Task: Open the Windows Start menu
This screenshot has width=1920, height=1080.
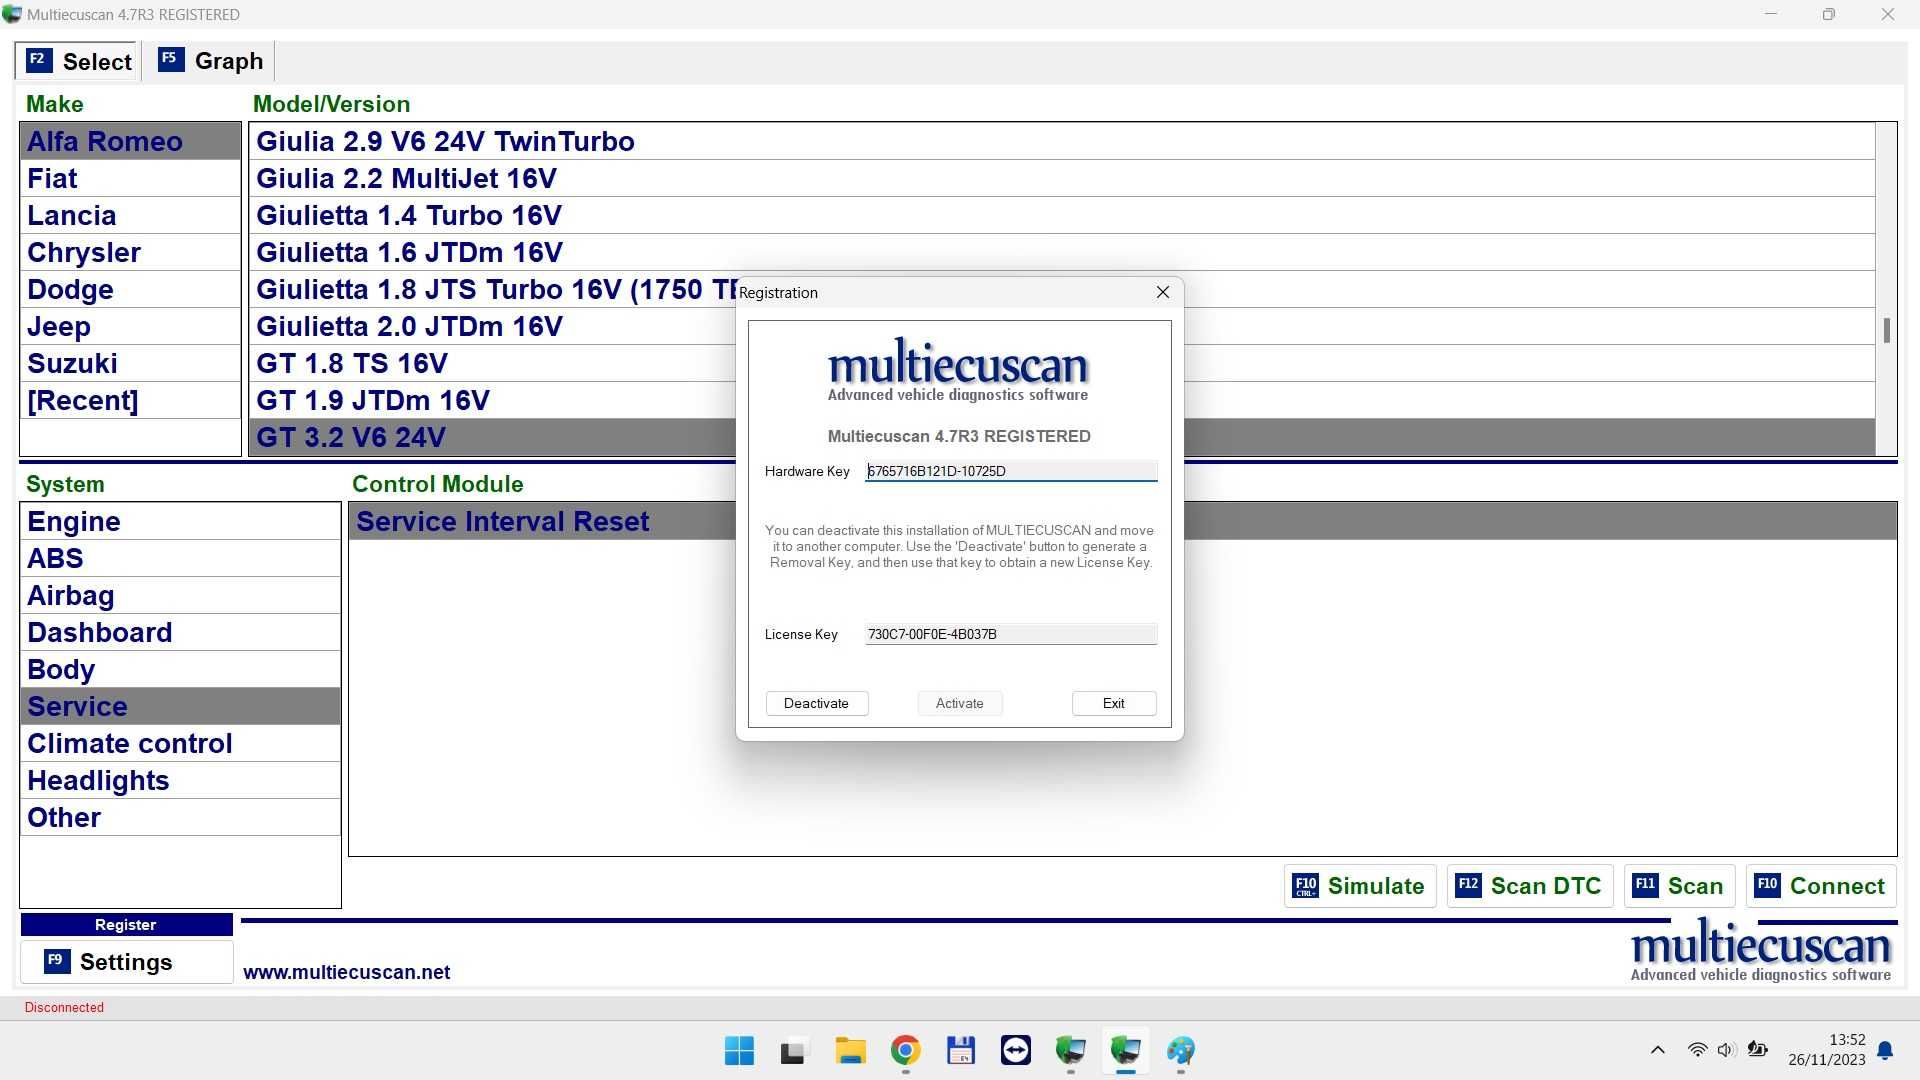Action: pos(740,1051)
